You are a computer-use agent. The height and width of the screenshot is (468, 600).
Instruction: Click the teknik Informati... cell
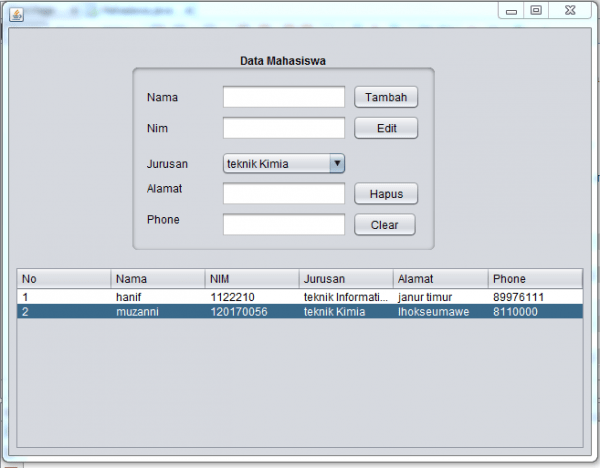tap(346, 297)
